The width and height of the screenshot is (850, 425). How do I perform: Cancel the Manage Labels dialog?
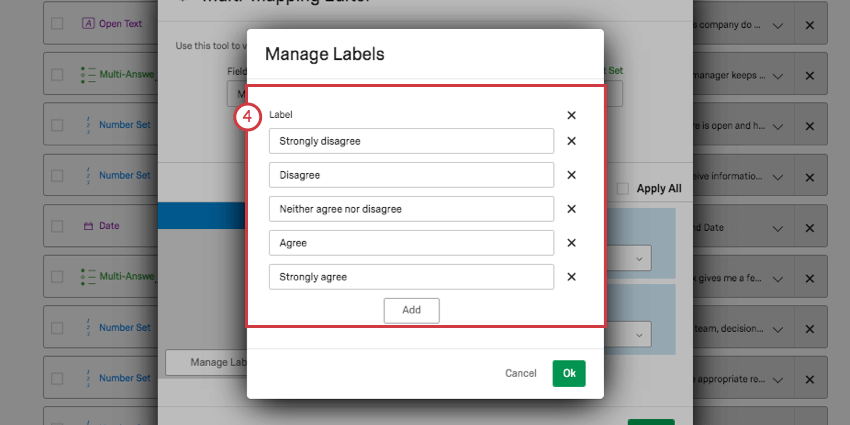pyautogui.click(x=521, y=374)
